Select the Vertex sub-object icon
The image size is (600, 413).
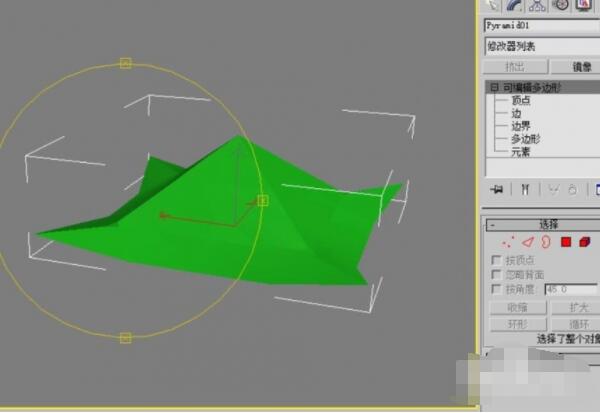[x=508, y=242]
